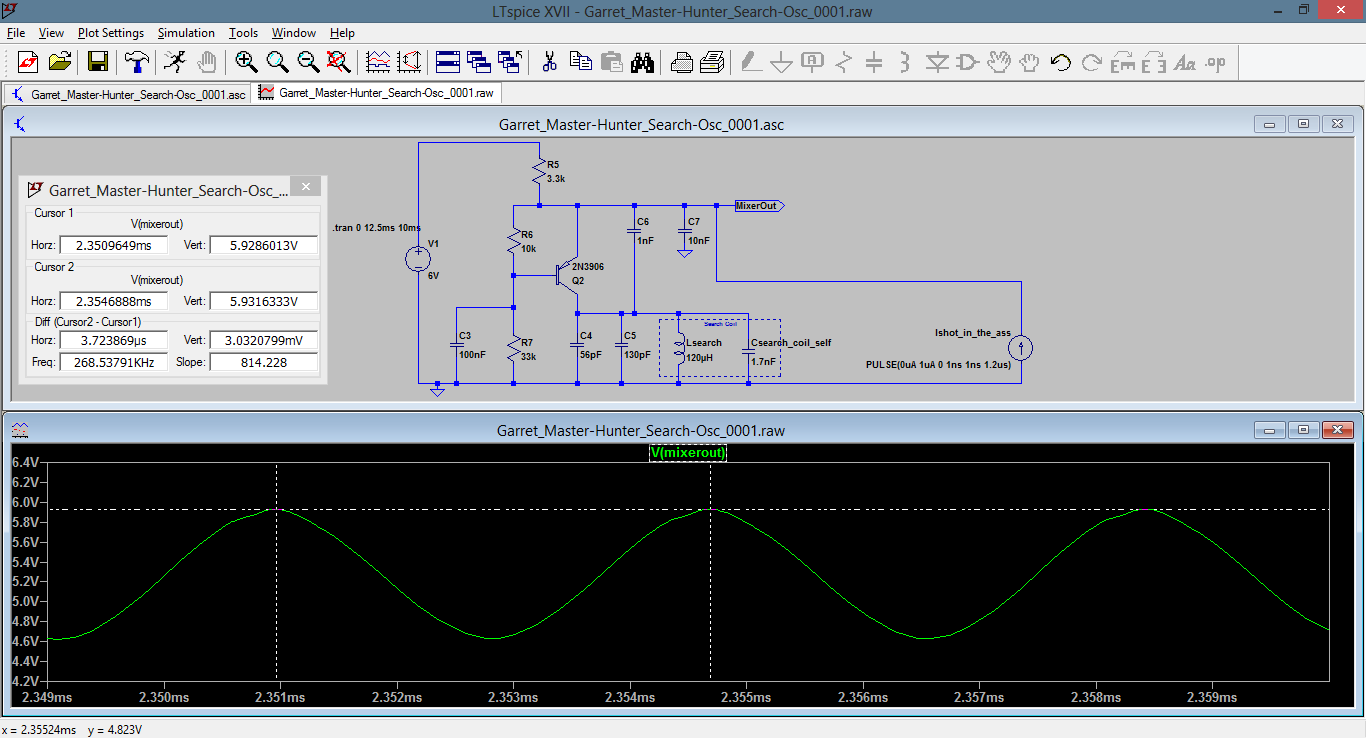This screenshot has height=740, width=1366.
Task: Click the V(mixerout) trace label
Action: [688, 453]
